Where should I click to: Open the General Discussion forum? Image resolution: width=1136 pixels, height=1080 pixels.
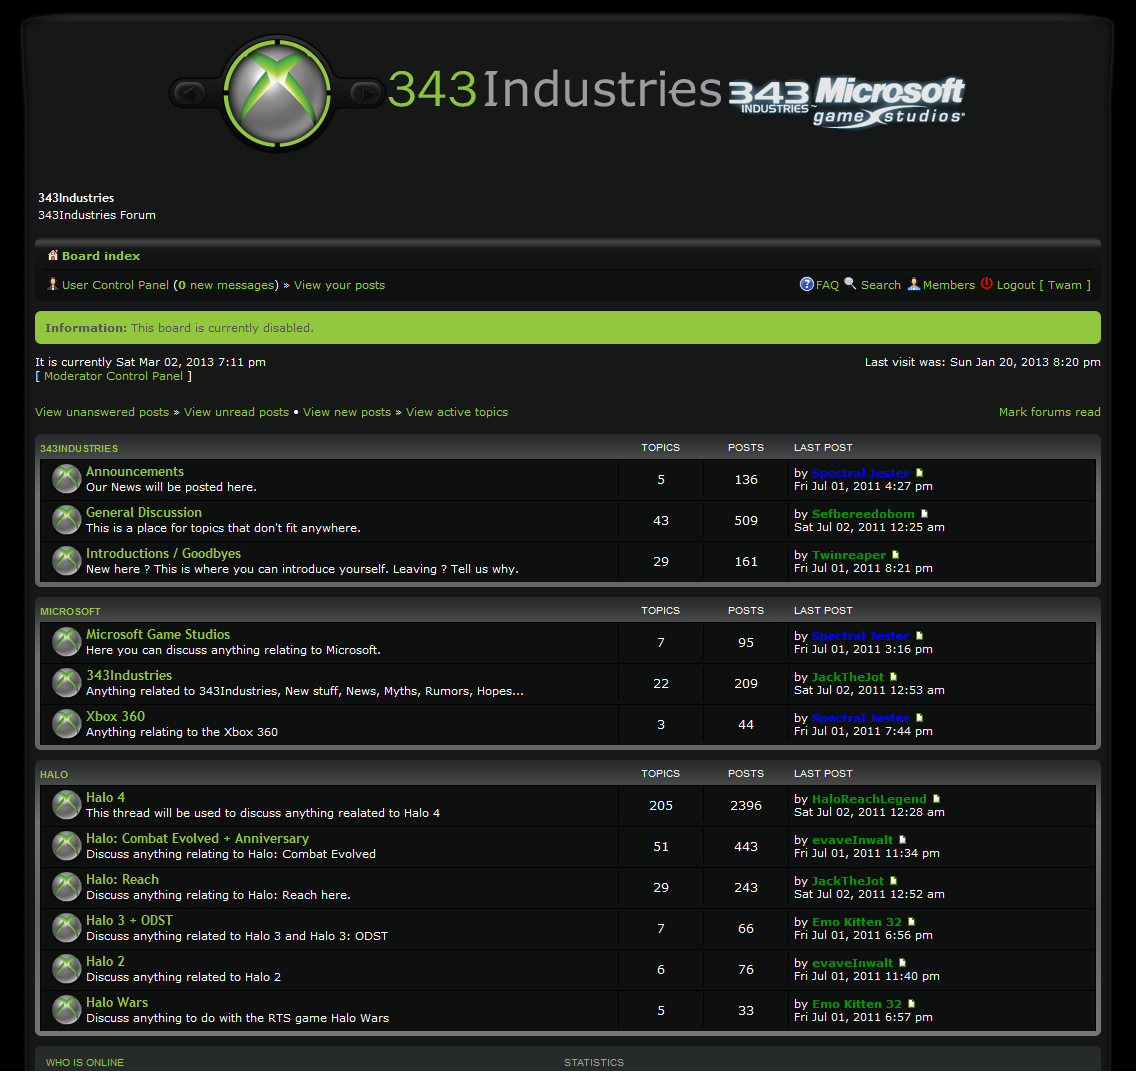[x=144, y=512]
